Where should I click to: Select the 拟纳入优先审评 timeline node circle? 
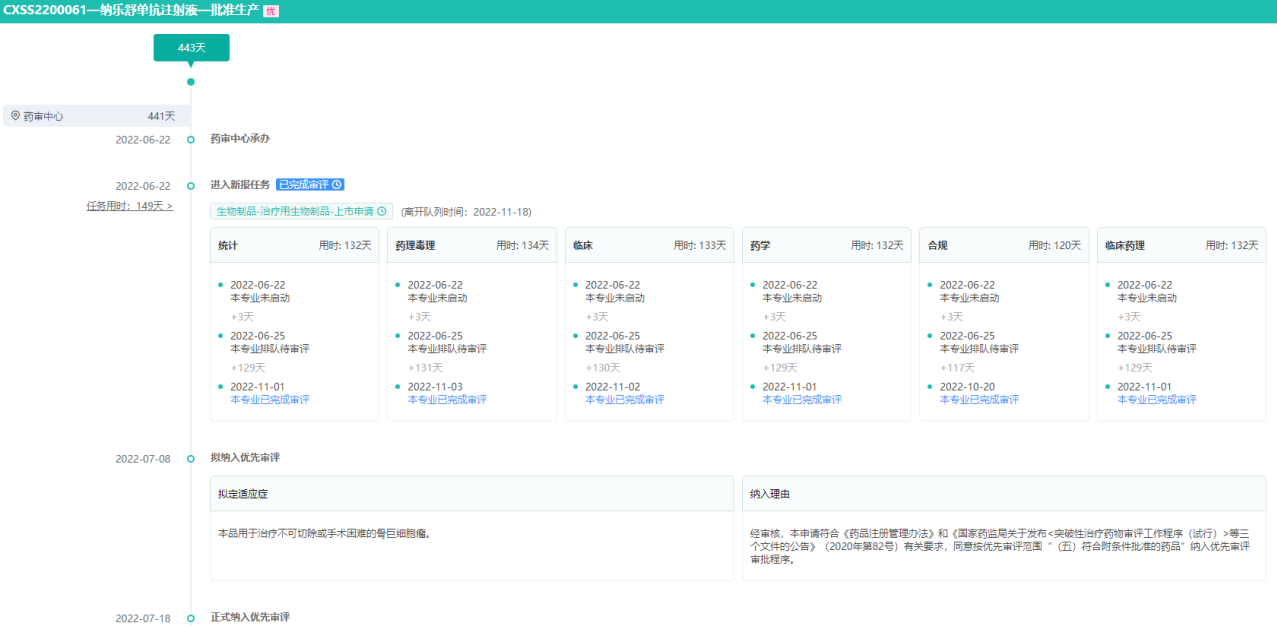191,459
